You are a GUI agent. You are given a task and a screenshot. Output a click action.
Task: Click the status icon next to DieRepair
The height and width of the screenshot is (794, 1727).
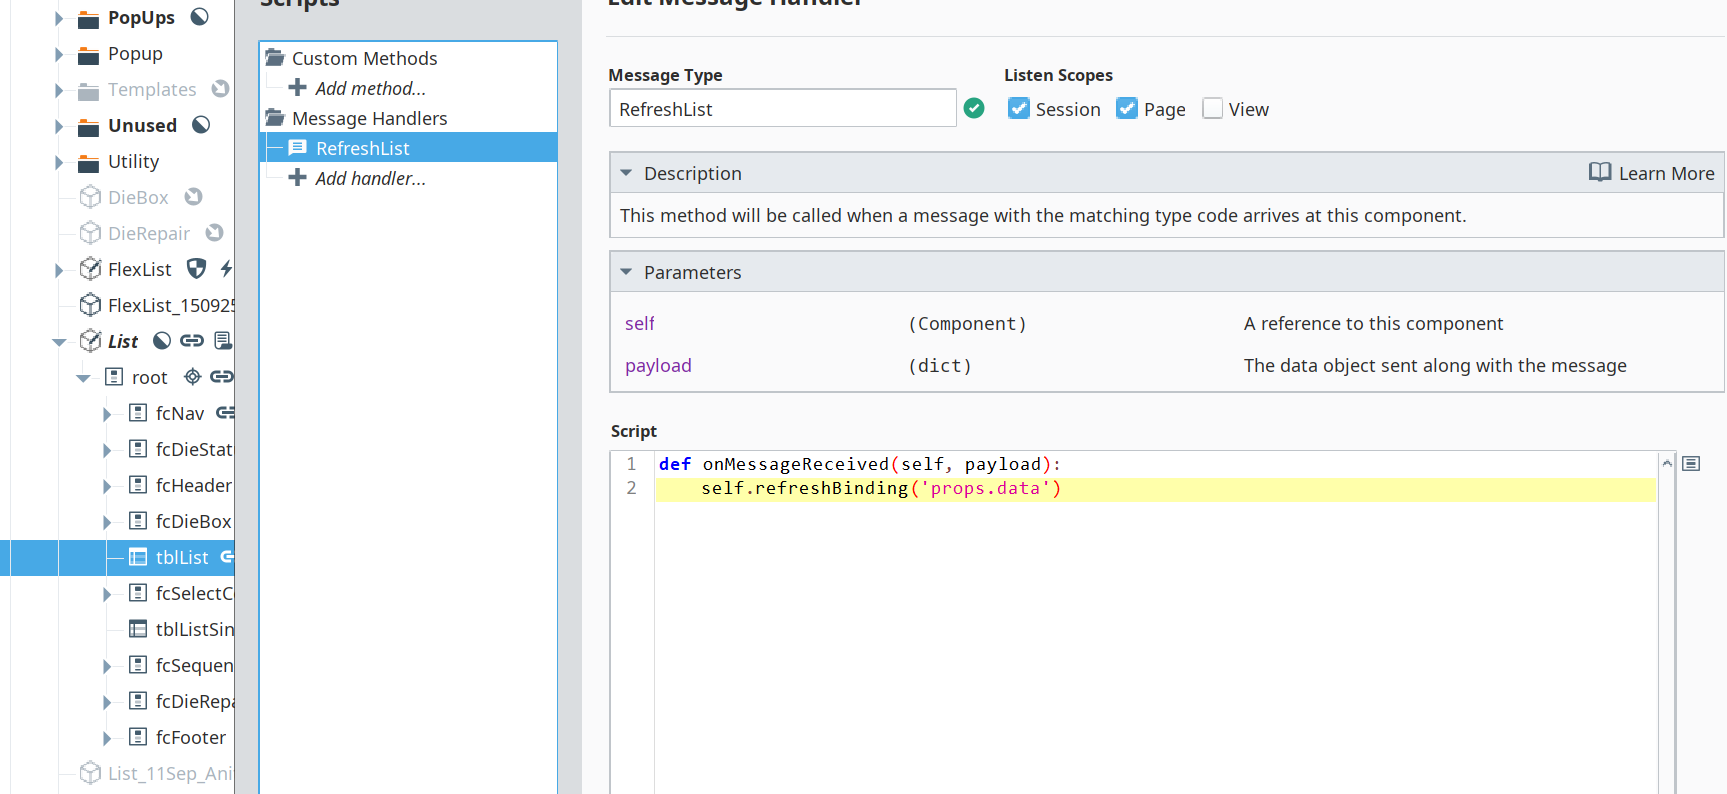click(214, 233)
